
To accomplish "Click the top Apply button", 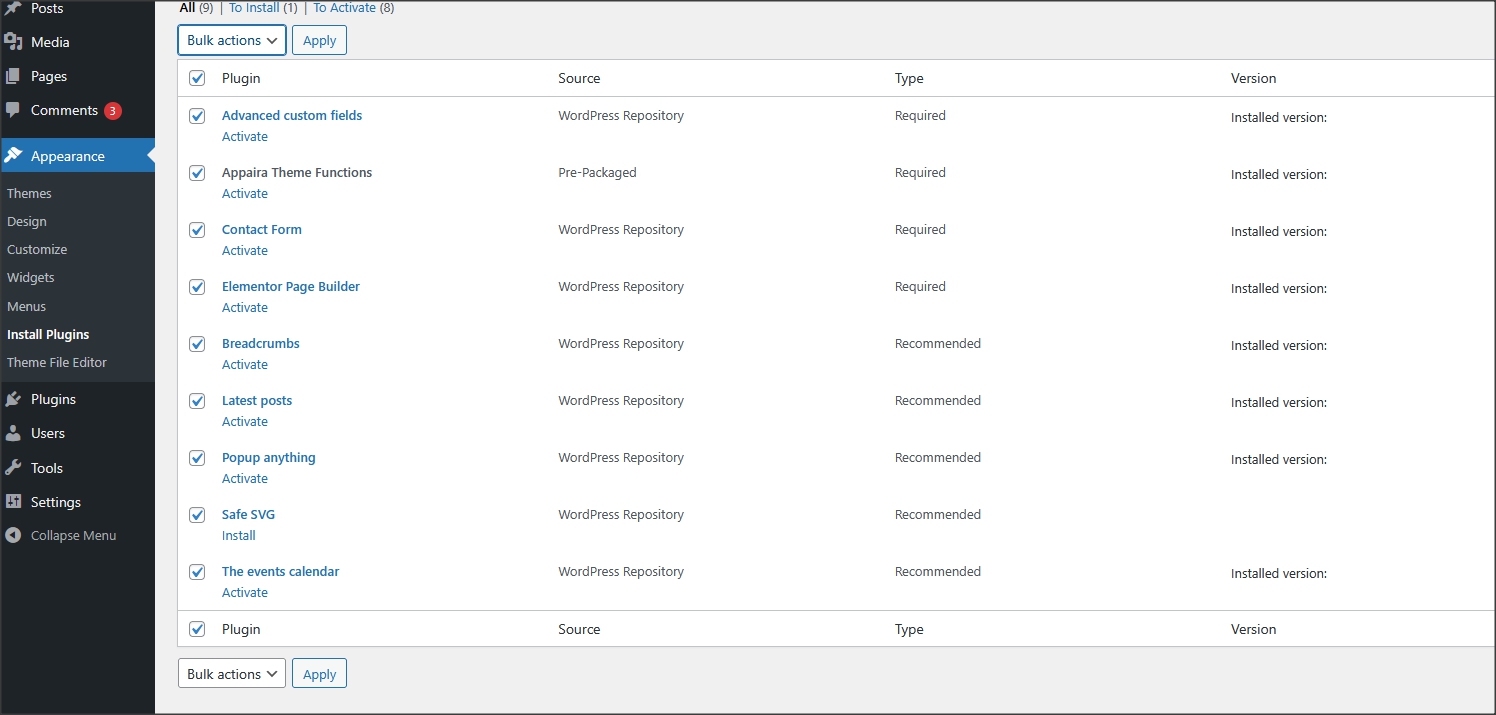I will point(319,40).
